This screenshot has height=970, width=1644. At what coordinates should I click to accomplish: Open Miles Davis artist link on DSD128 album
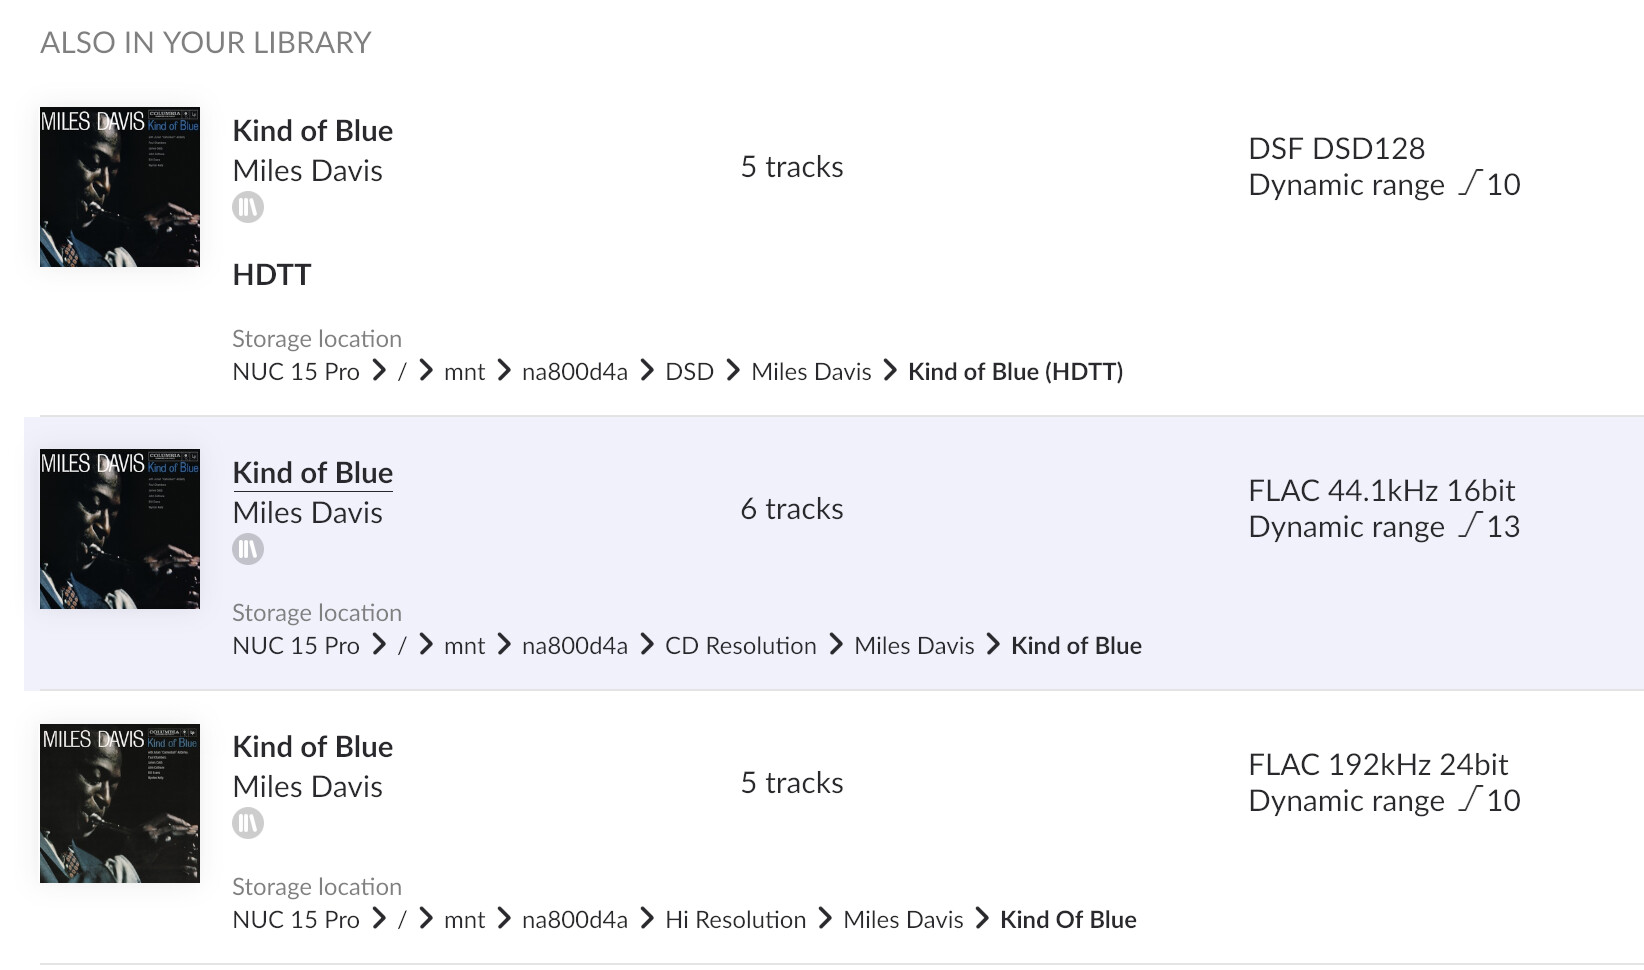[307, 171]
